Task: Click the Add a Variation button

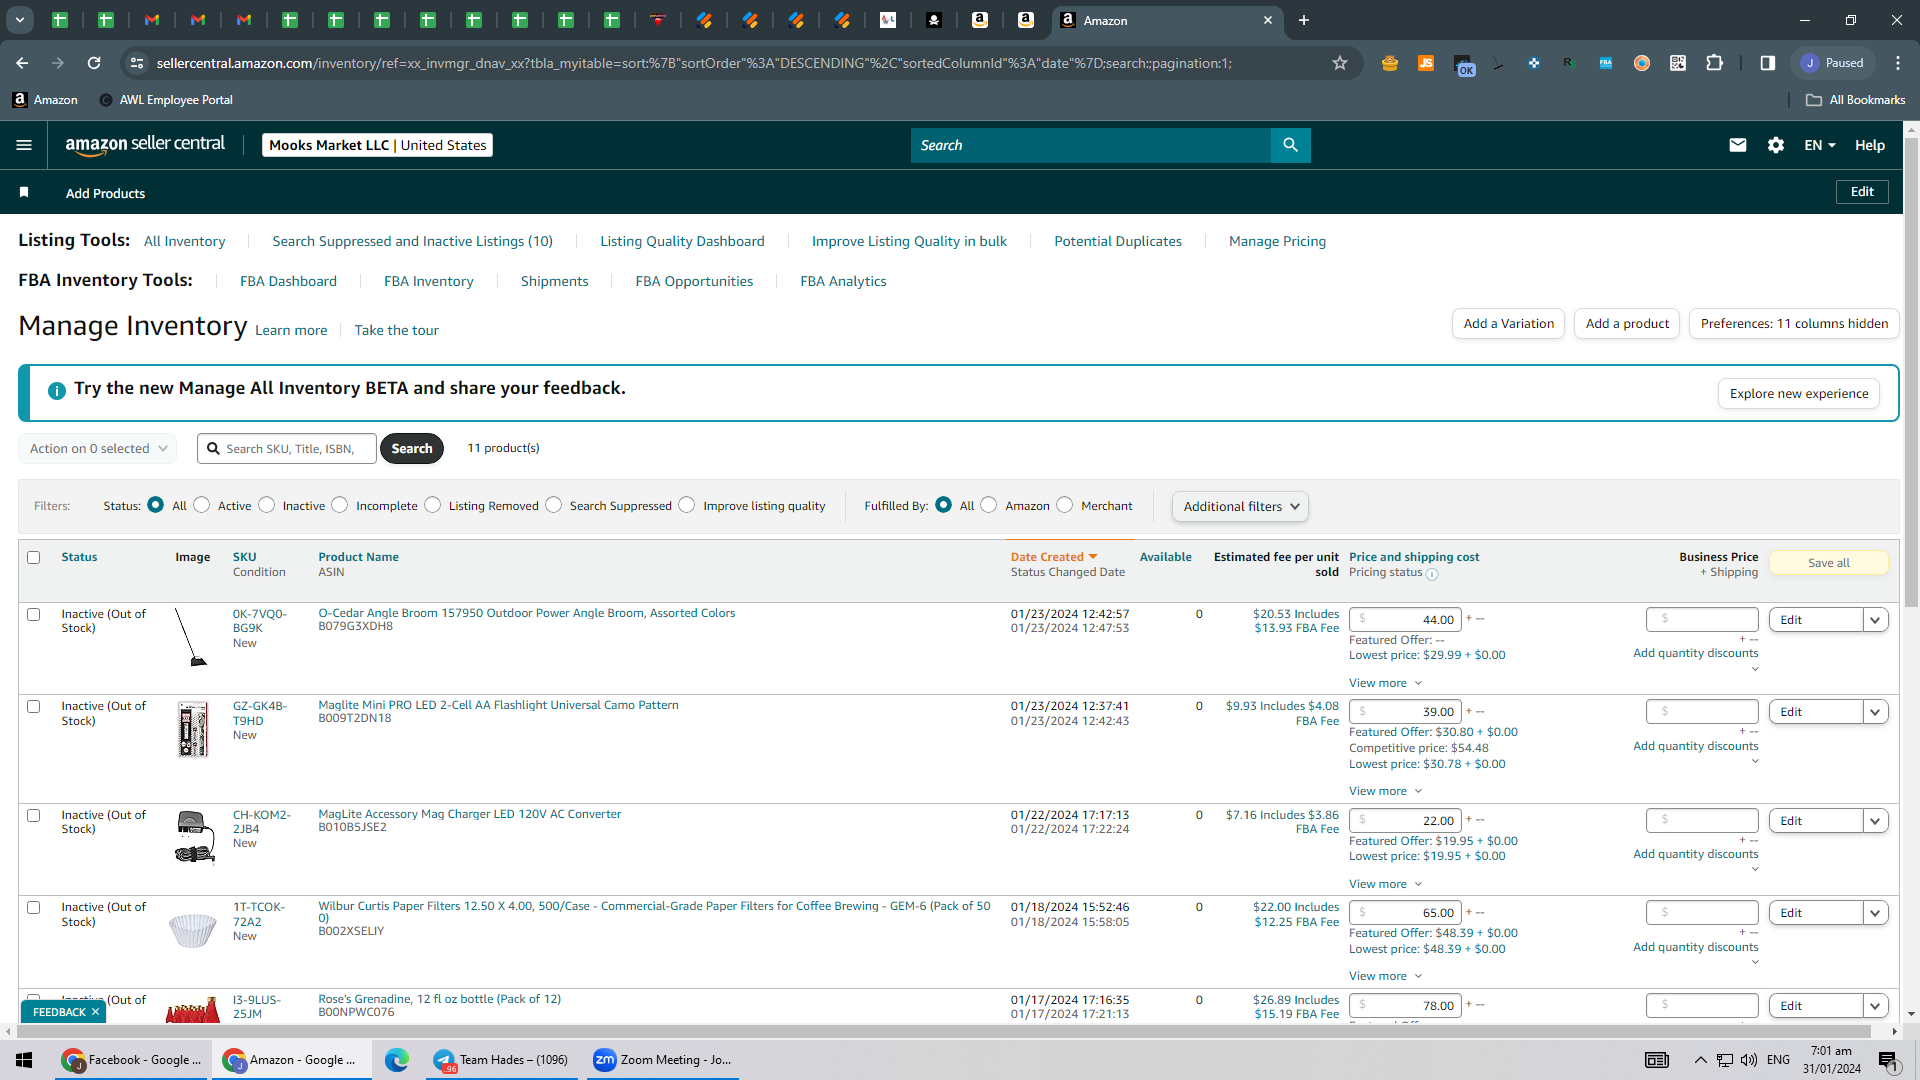Action: click(x=1508, y=324)
